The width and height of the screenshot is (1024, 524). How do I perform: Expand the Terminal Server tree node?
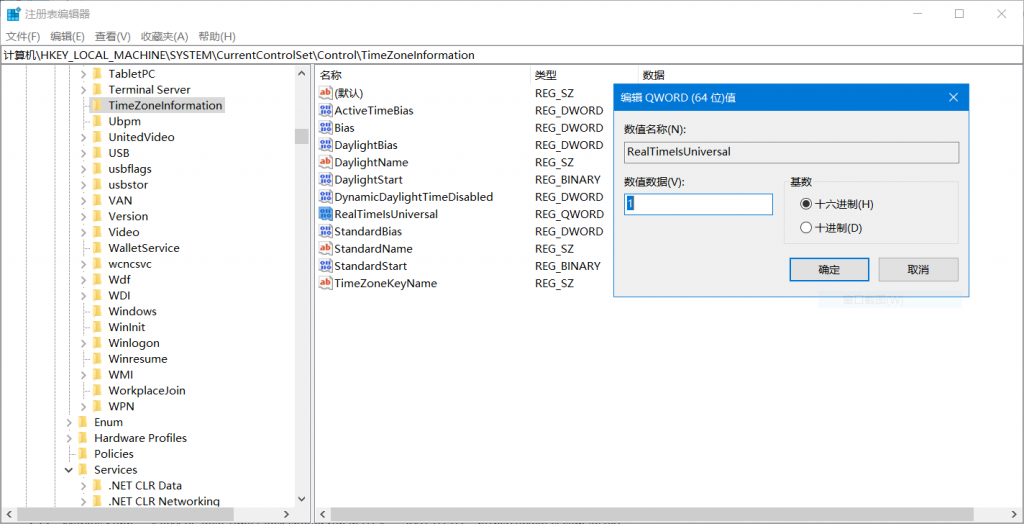83,90
